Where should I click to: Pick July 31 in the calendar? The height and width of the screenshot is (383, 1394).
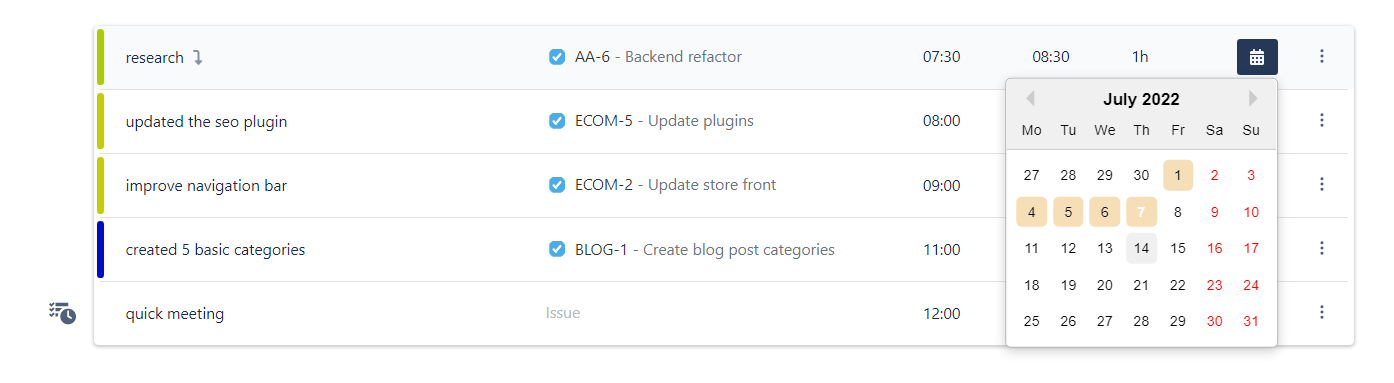[1251, 321]
